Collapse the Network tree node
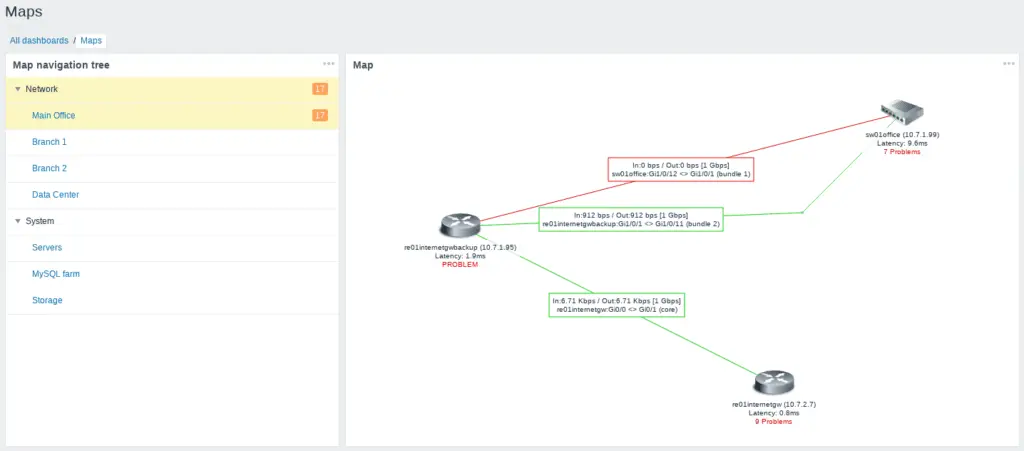Viewport: 1024px width, 451px height. (18, 89)
